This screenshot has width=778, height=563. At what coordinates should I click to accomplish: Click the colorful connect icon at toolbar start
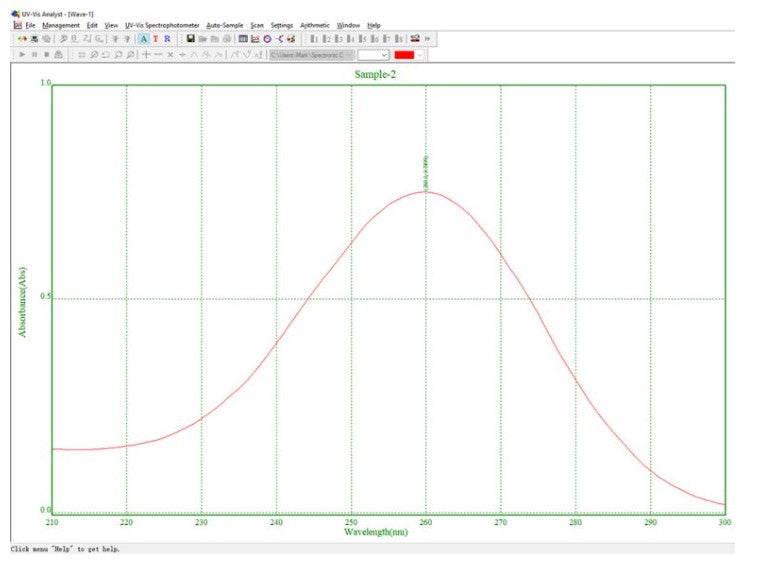tap(22, 39)
